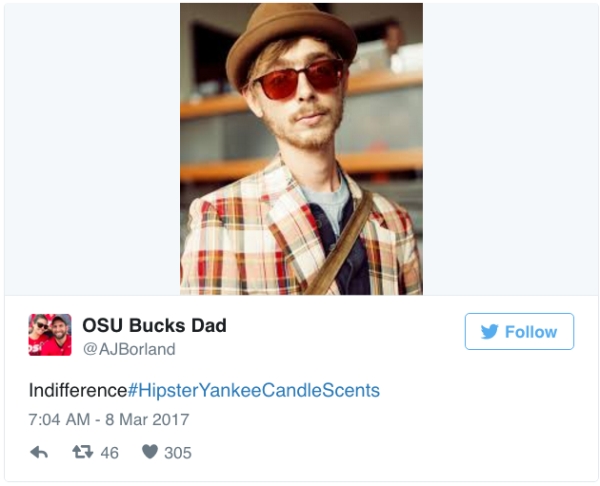Click the OSU Bucks Dad display name

154,325
